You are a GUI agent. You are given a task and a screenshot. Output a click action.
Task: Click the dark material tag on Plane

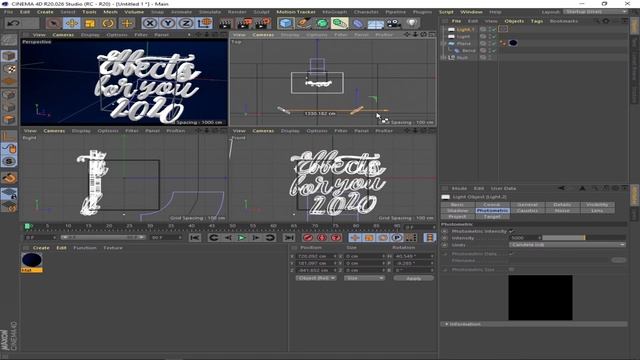513,43
